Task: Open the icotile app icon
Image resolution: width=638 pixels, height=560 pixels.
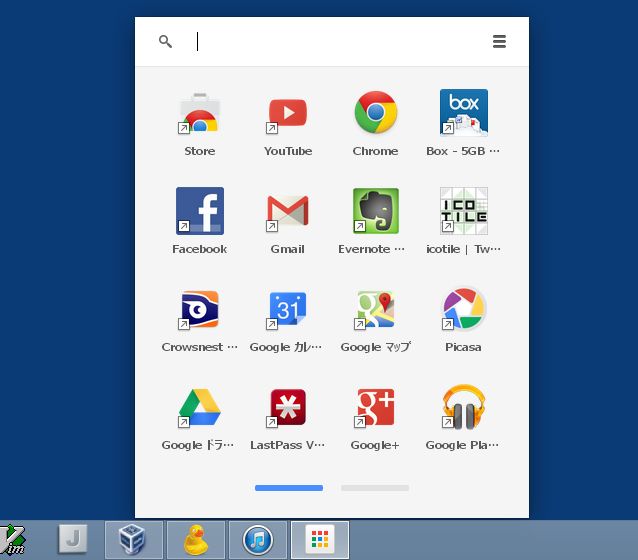Action: tap(463, 211)
